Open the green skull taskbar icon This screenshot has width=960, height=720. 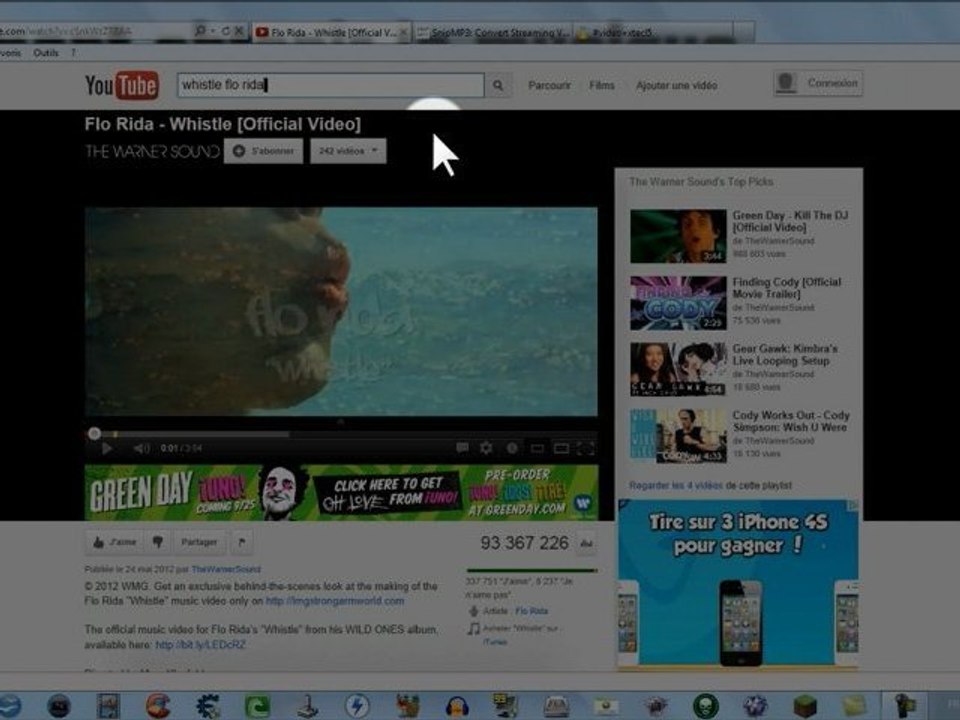705,705
